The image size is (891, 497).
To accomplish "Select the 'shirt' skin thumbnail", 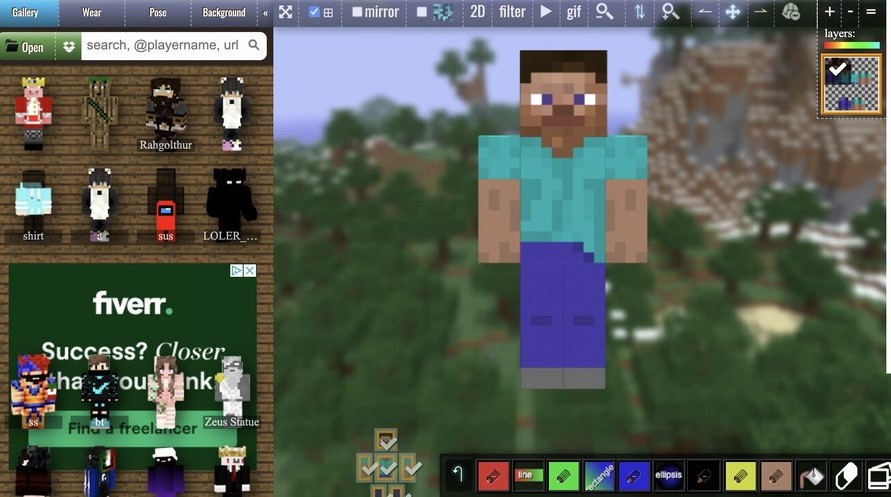I will point(33,206).
